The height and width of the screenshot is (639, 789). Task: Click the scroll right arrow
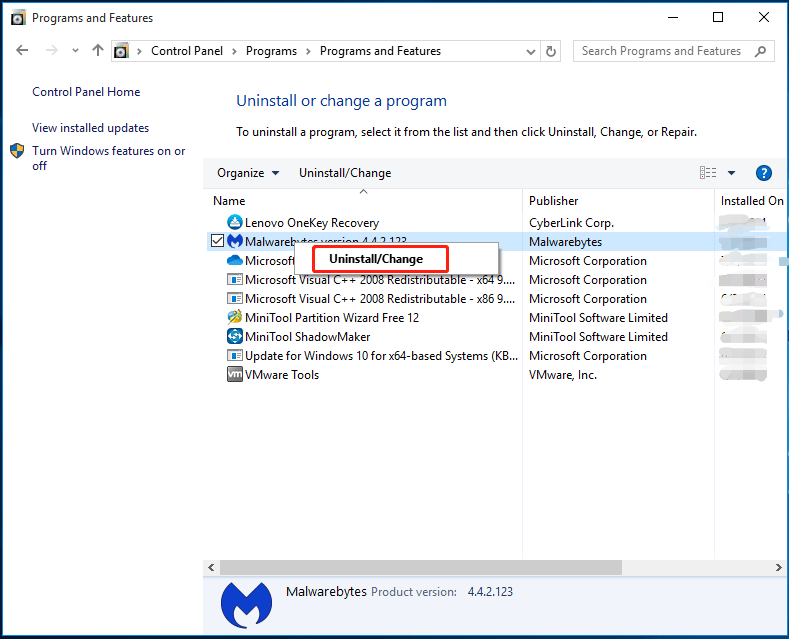pyautogui.click(x=778, y=568)
